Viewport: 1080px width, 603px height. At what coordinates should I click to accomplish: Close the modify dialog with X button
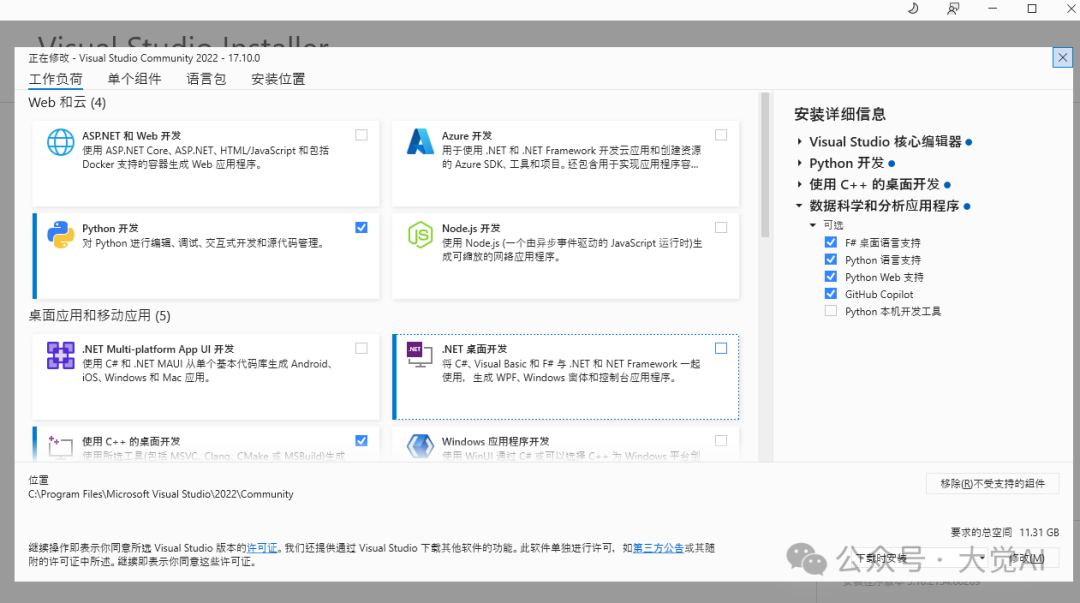click(x=1063, y=57)
